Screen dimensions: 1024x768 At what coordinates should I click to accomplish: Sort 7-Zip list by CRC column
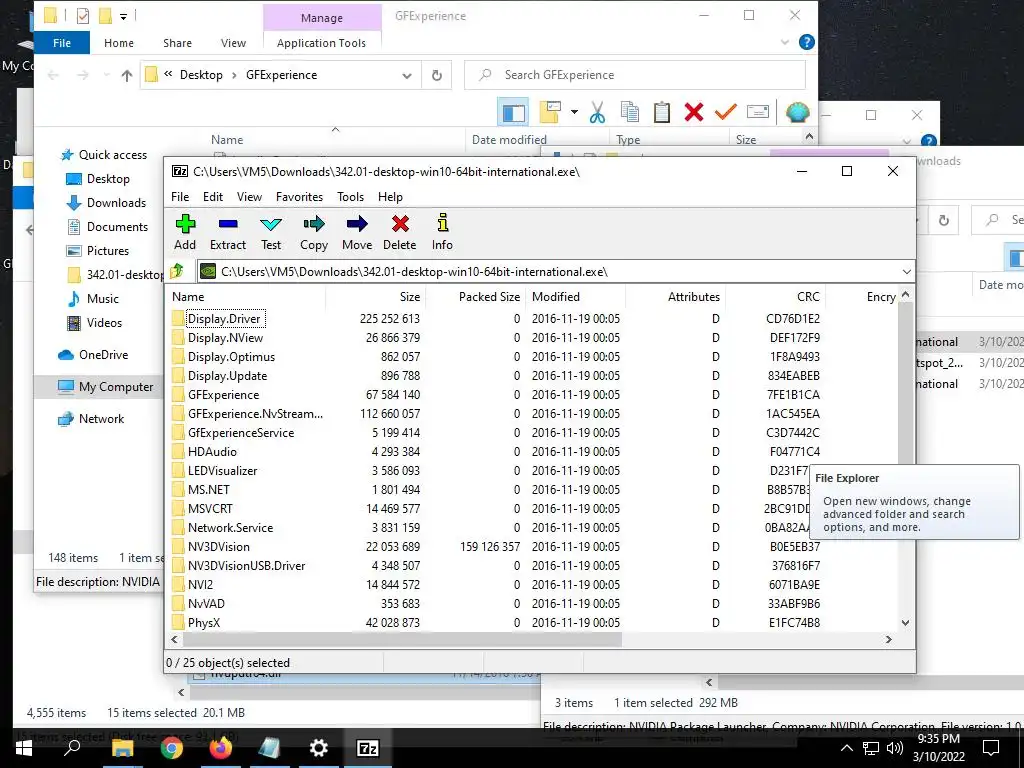(x=775, y=296)
